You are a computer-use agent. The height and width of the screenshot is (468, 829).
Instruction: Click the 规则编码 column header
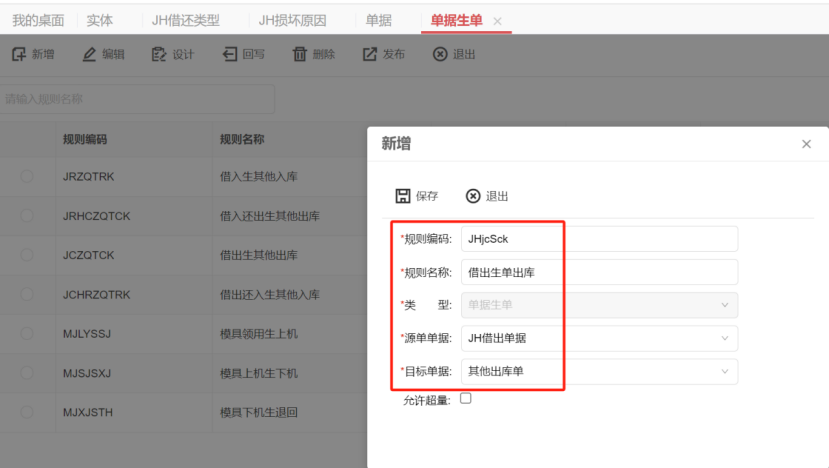(85, 140)
